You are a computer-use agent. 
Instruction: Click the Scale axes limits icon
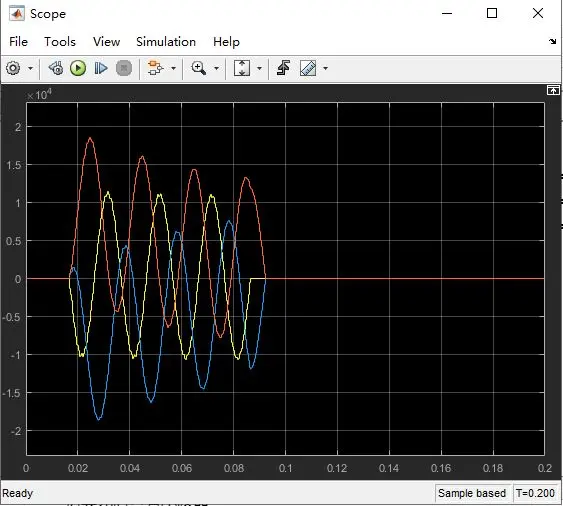point(242,68)
